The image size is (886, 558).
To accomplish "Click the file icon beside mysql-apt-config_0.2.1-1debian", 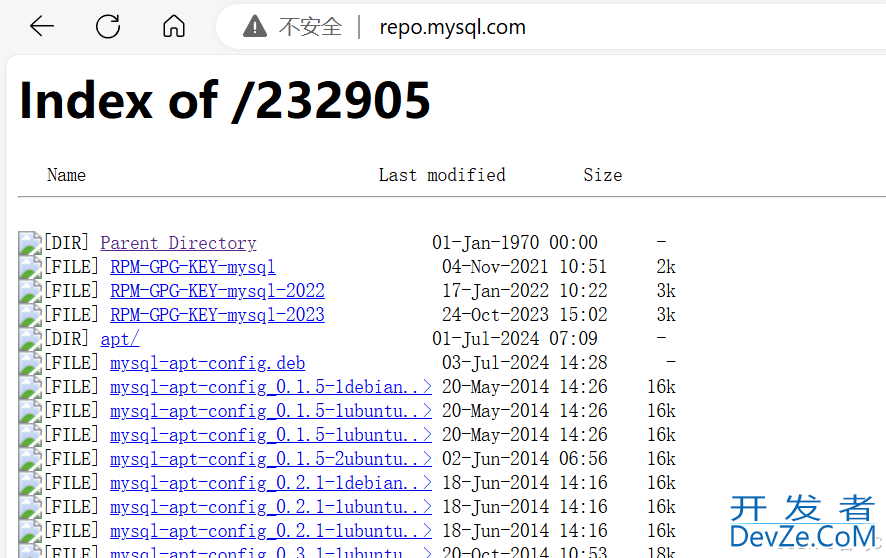I will coord(30,483).
